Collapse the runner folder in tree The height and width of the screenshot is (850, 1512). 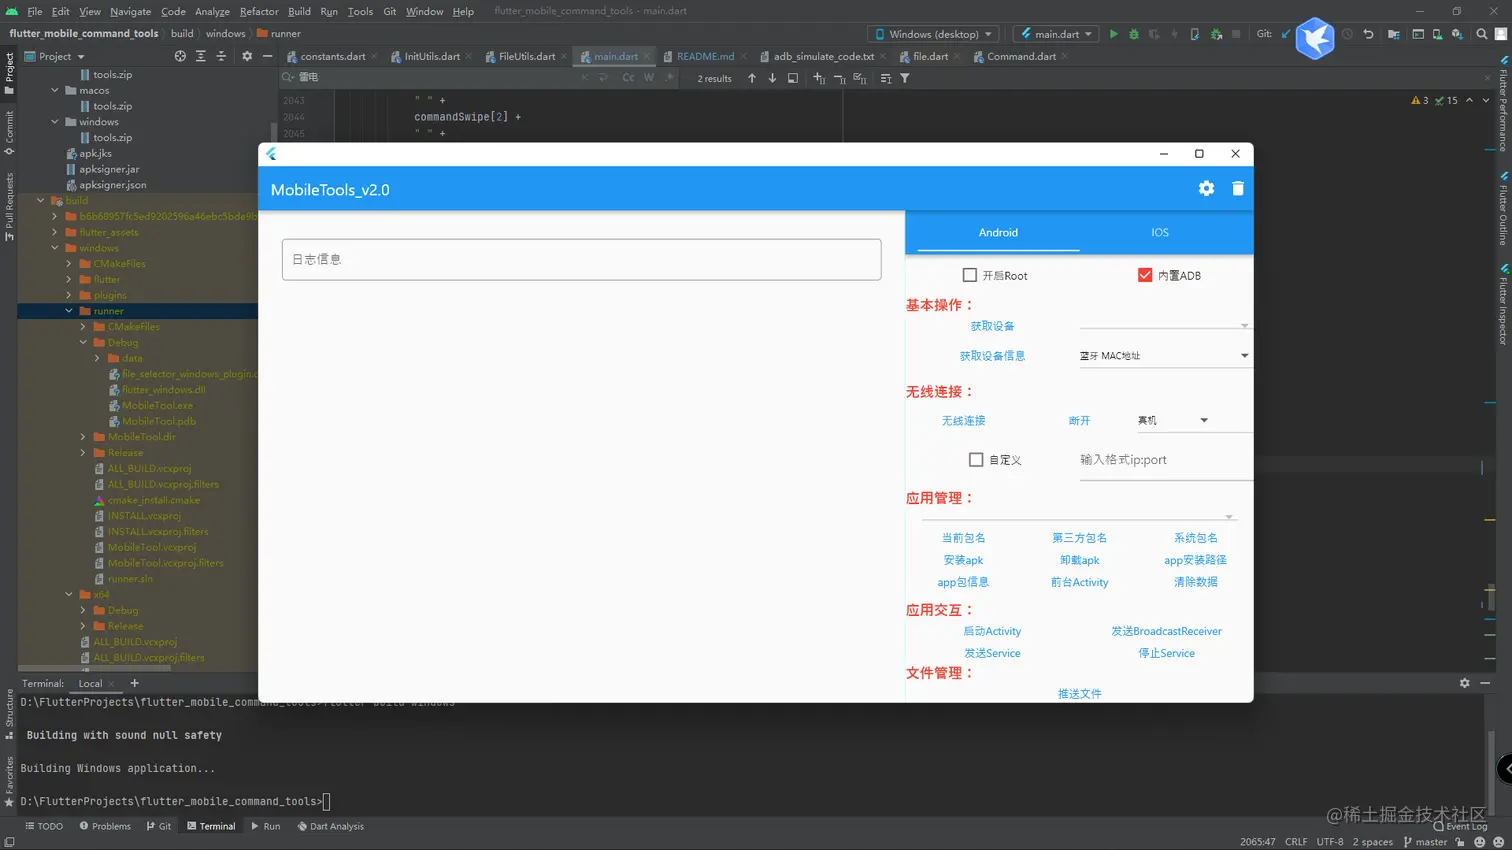point(69,311)
